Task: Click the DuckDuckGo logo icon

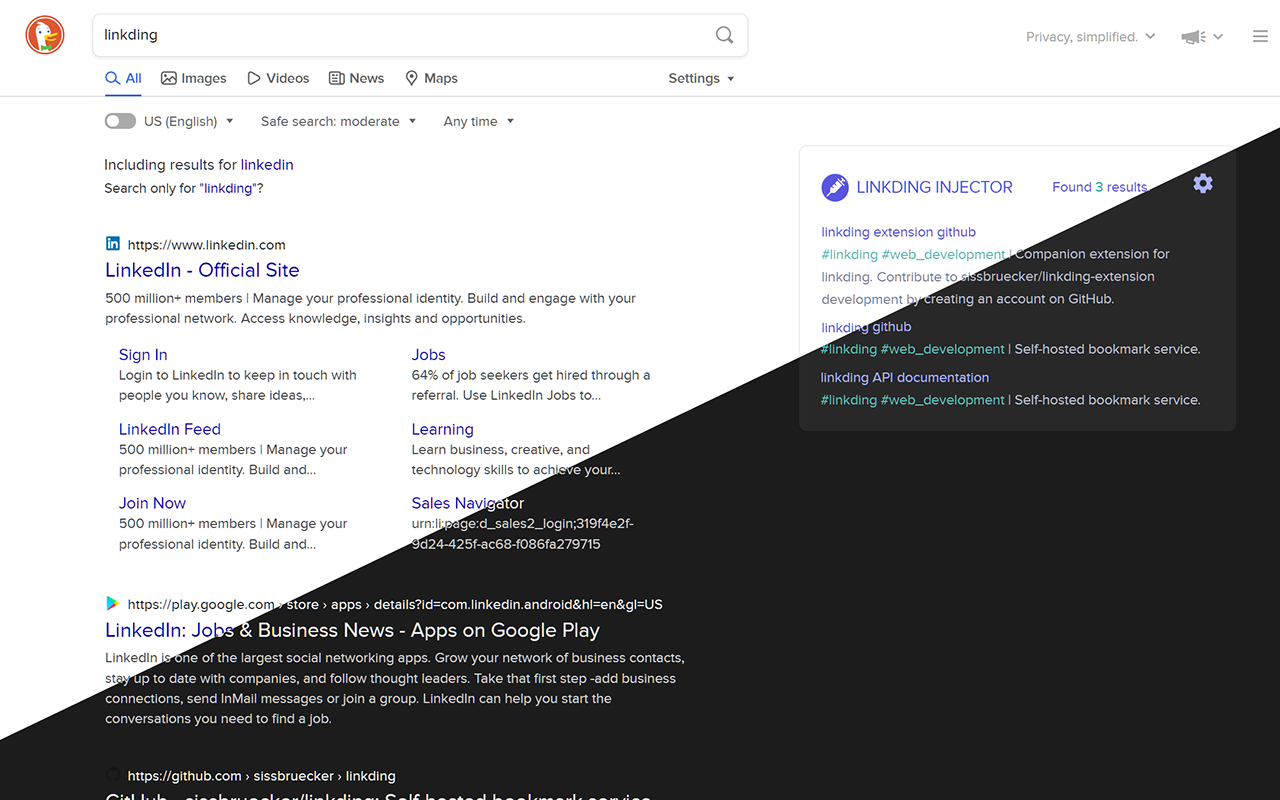Action: point(44,34)
